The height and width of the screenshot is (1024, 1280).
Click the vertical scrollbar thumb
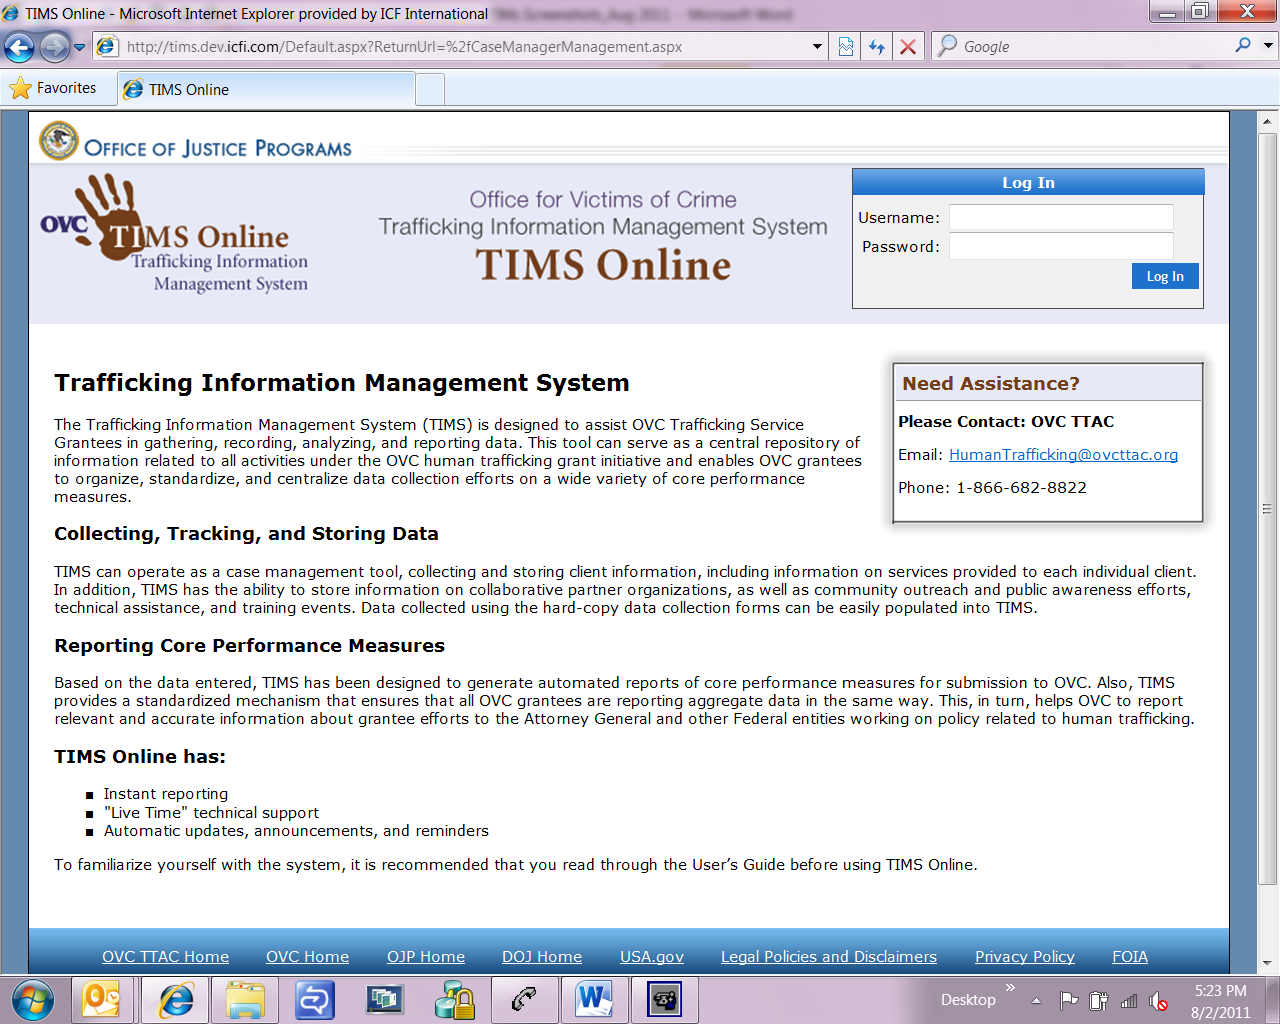(1267, 508)
